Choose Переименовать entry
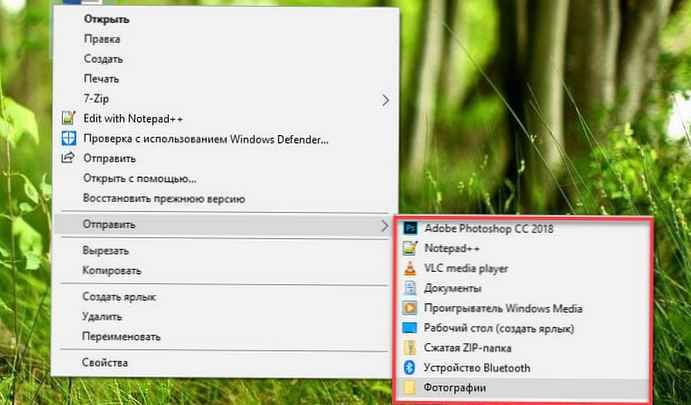The width and height of the screenshot is (691, 405). click(121, 337)
